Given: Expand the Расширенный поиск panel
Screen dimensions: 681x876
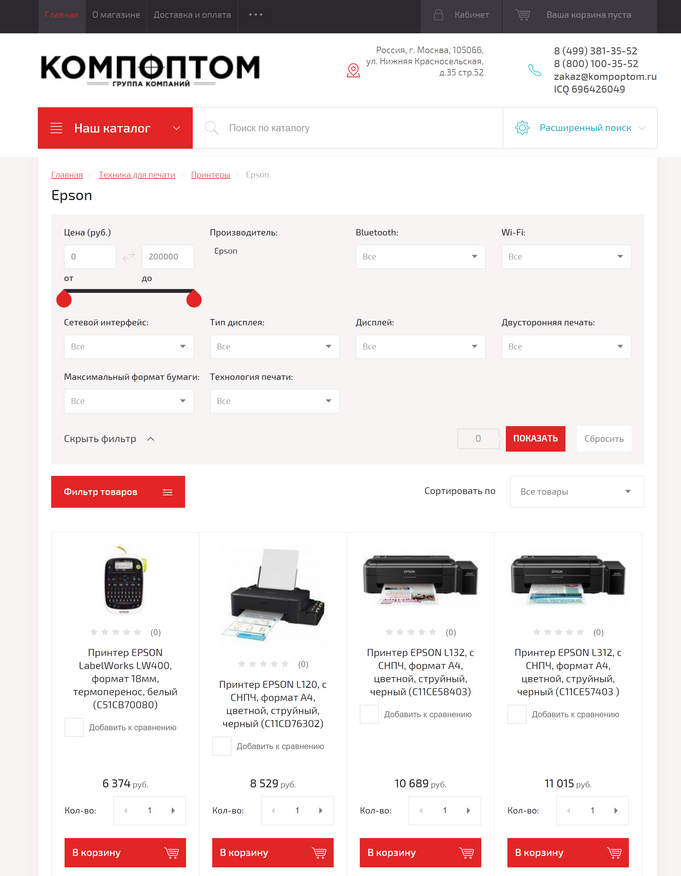Looking at the screenshot, I should [580, 128].
